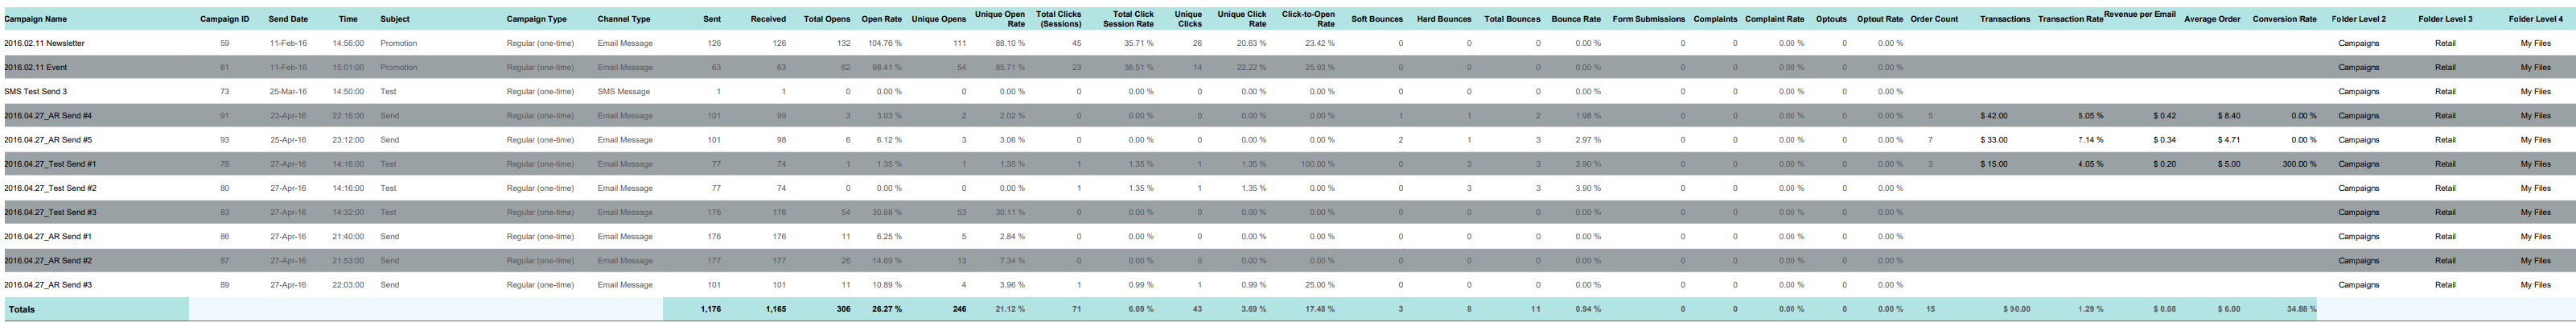Click campaign 2016.04.27_AR Send #3
The height and width of the screenshot is (327, 2576).
[x=48, y=285]
